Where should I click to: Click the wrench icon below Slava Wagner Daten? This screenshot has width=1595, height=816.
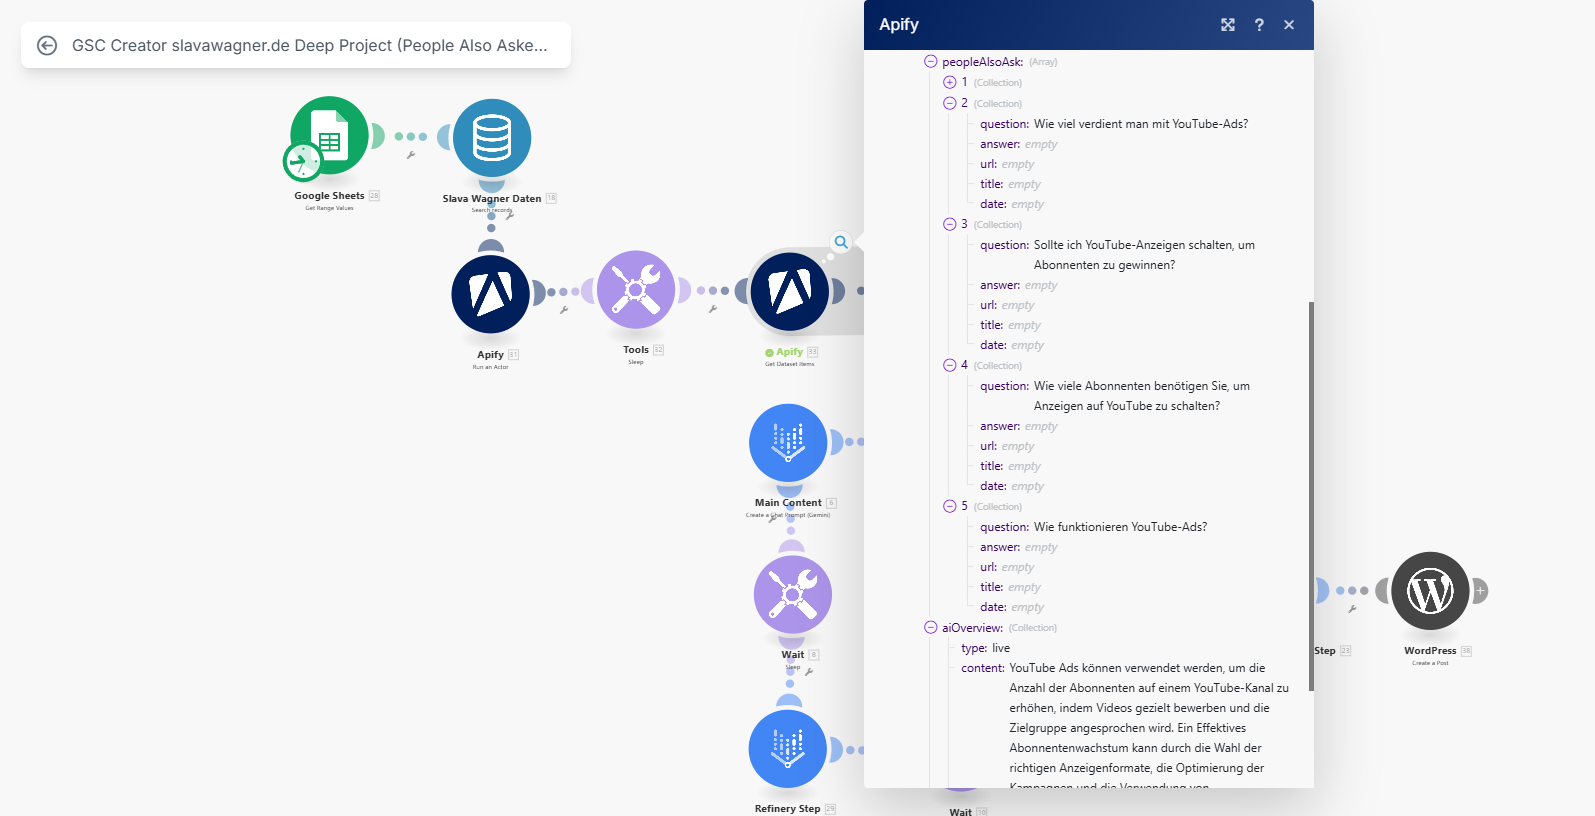pyautogui.click(x=509, y=216)
